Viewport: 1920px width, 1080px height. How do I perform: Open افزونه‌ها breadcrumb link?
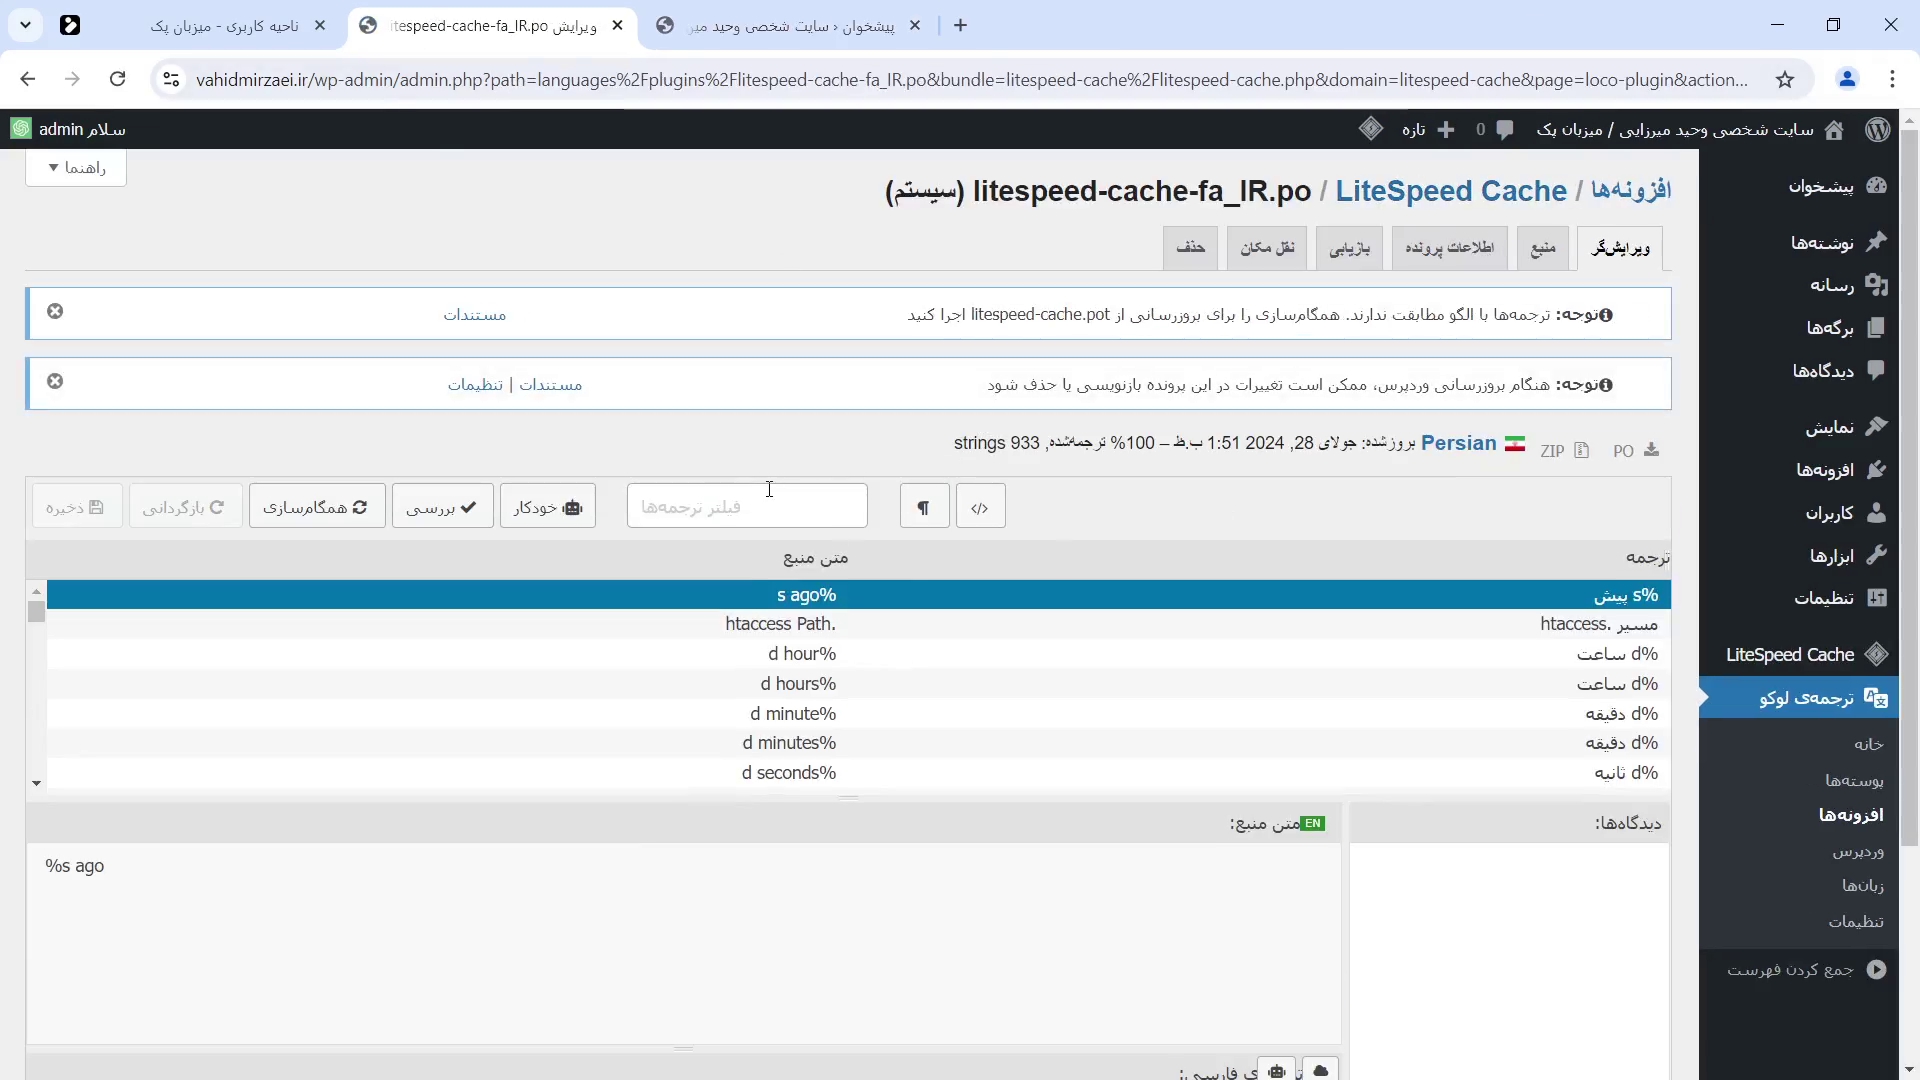click(1631, 190)
